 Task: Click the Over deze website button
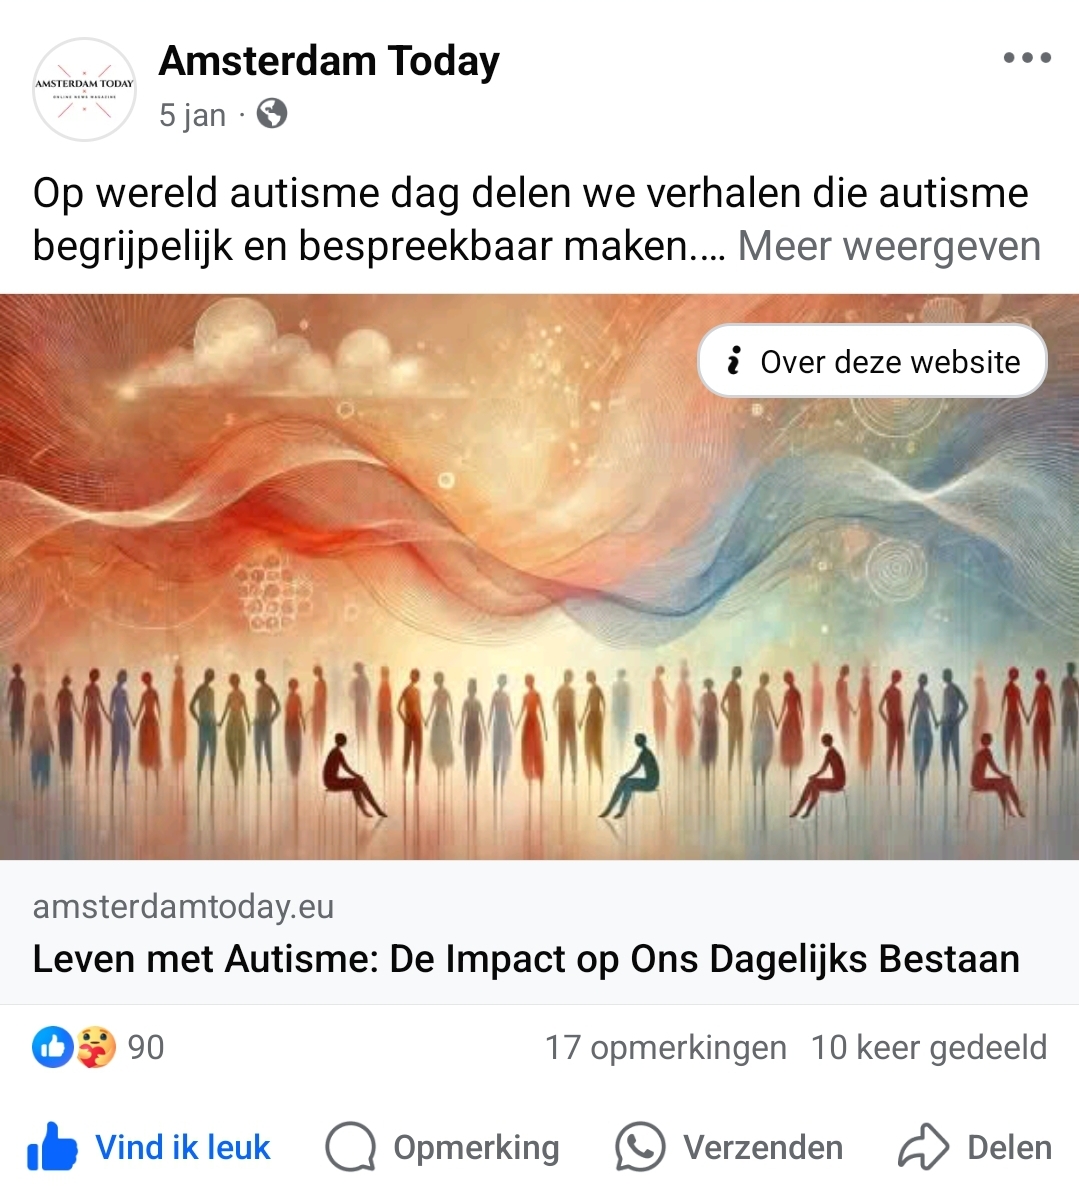coord(872,361)
